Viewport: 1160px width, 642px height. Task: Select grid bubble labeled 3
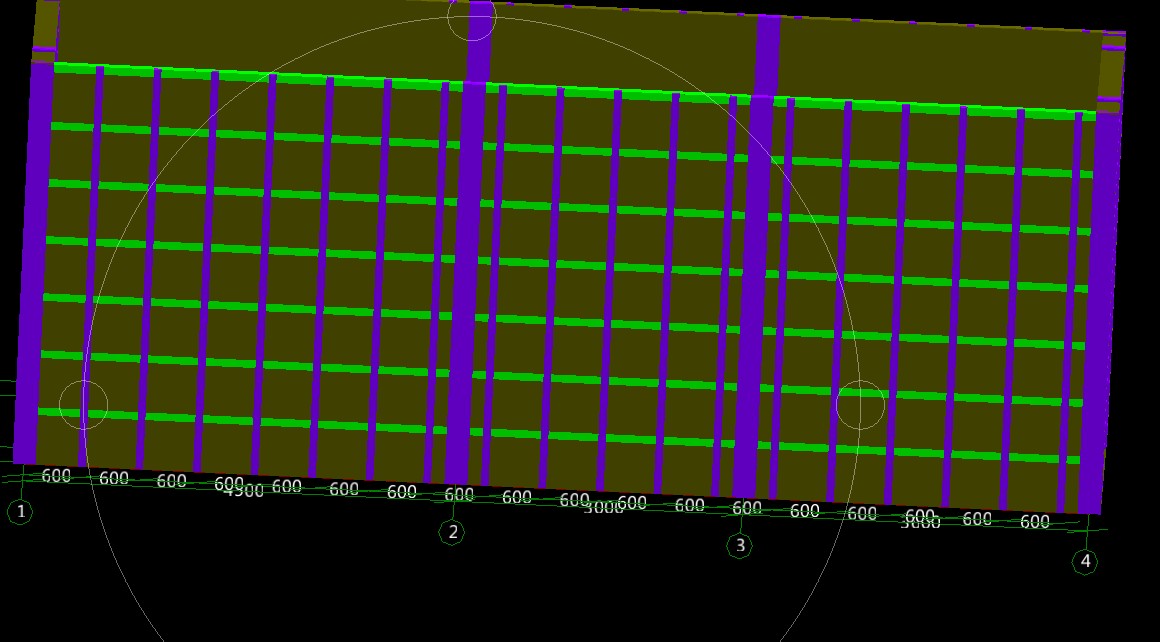point(740,546)
